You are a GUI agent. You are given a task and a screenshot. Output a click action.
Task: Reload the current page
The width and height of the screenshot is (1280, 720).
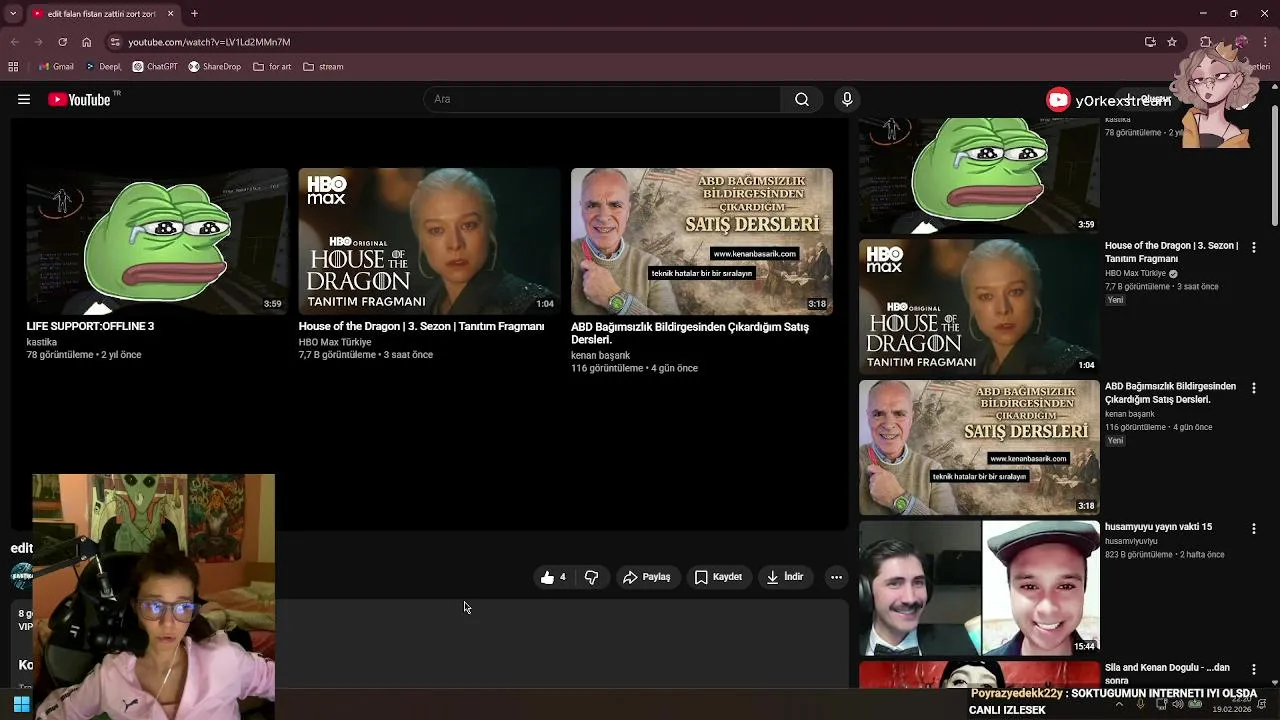62,42
